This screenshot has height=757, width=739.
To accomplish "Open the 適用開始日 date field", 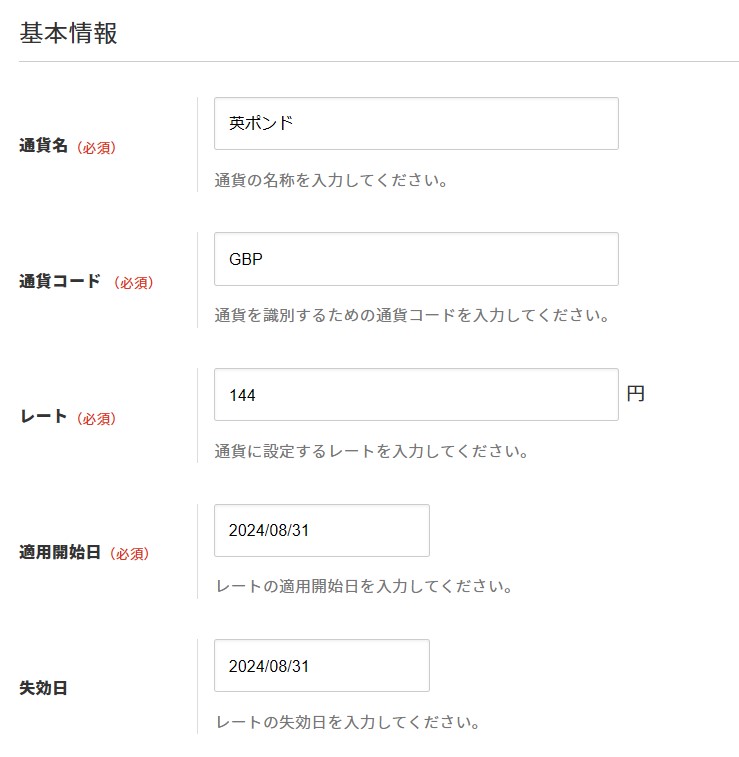I will click(321, 530).
